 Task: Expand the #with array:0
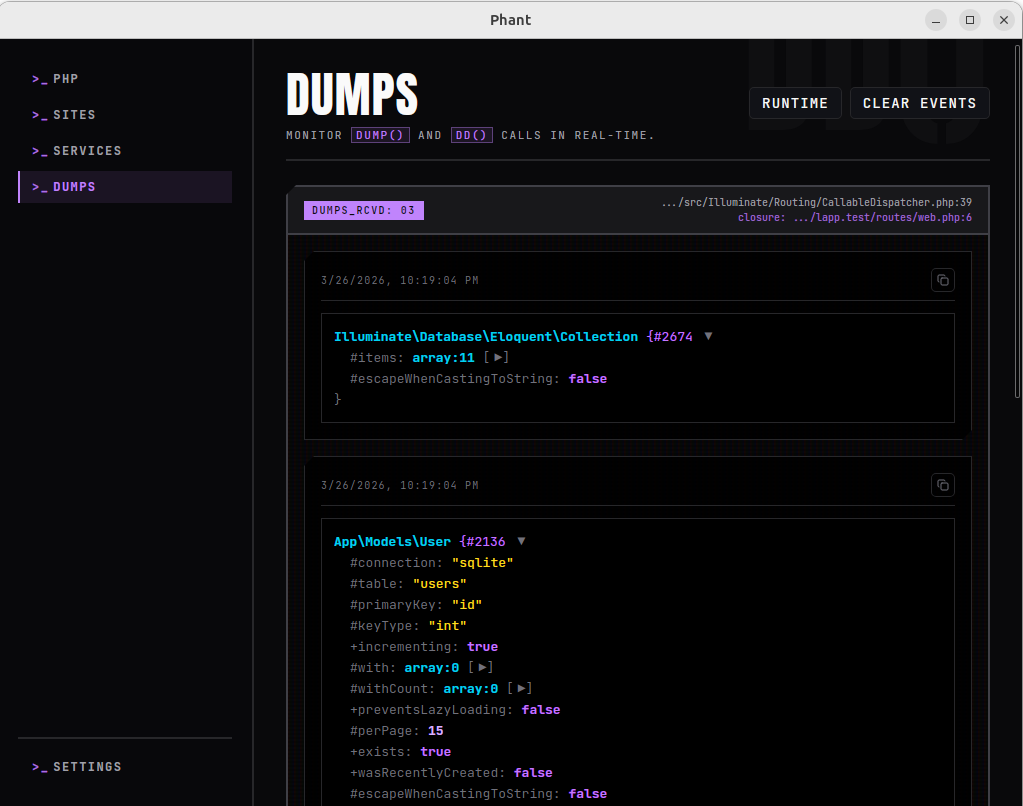(x=482, y=667)
